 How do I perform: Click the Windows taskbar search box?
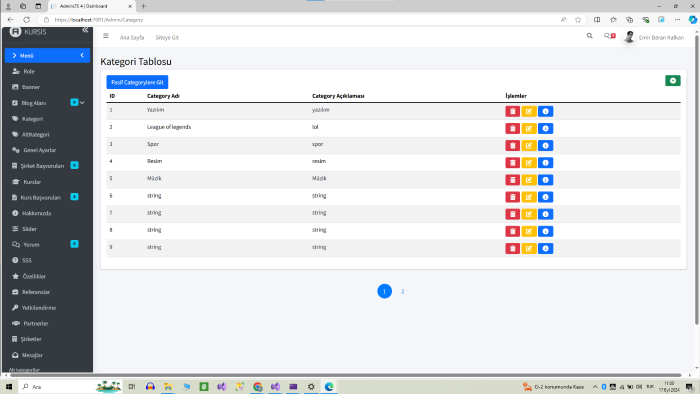(x=71, y=386)
